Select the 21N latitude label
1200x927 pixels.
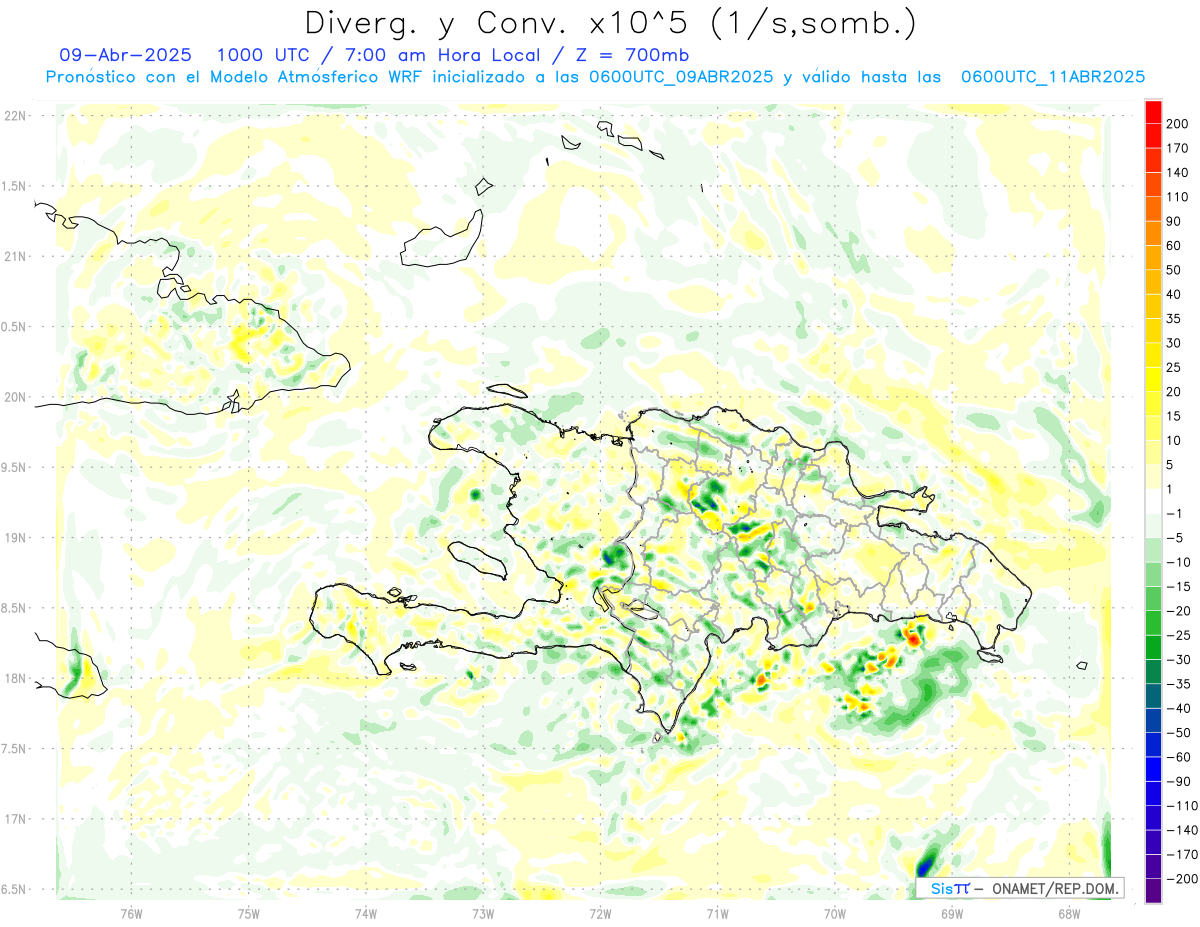coord(14,257)
